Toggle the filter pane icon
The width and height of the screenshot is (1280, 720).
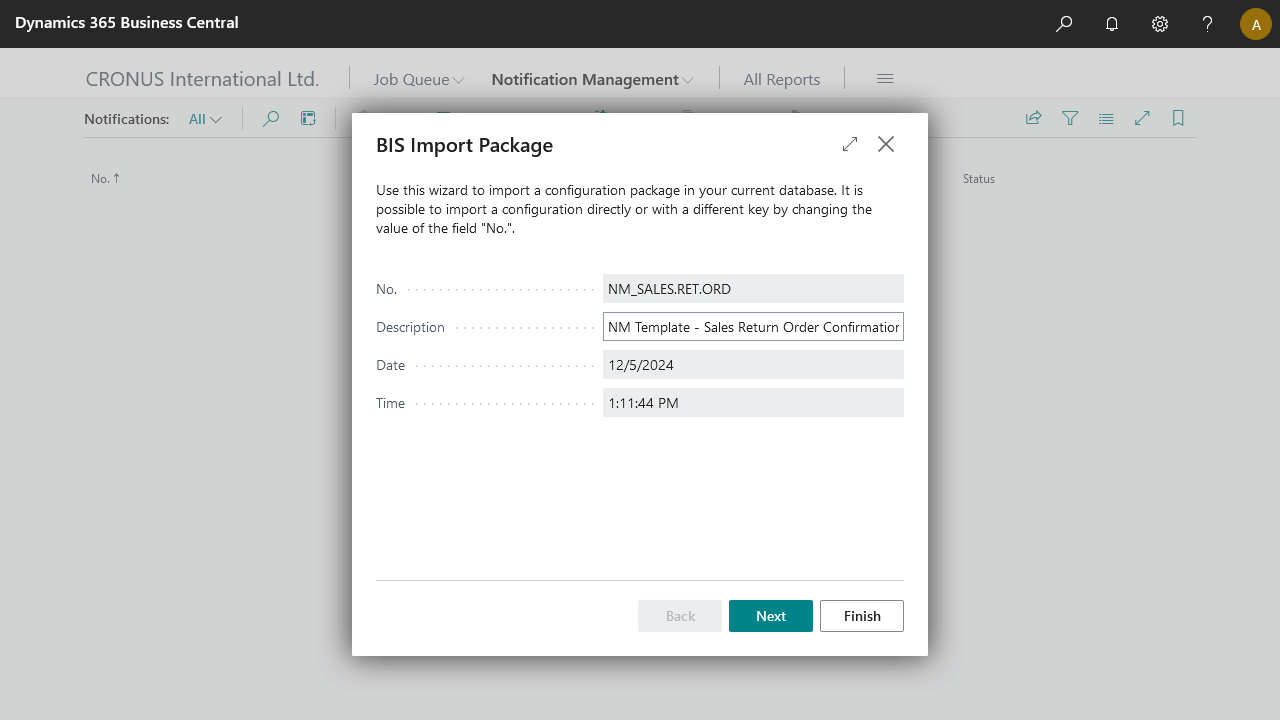tap(1070, 118)
